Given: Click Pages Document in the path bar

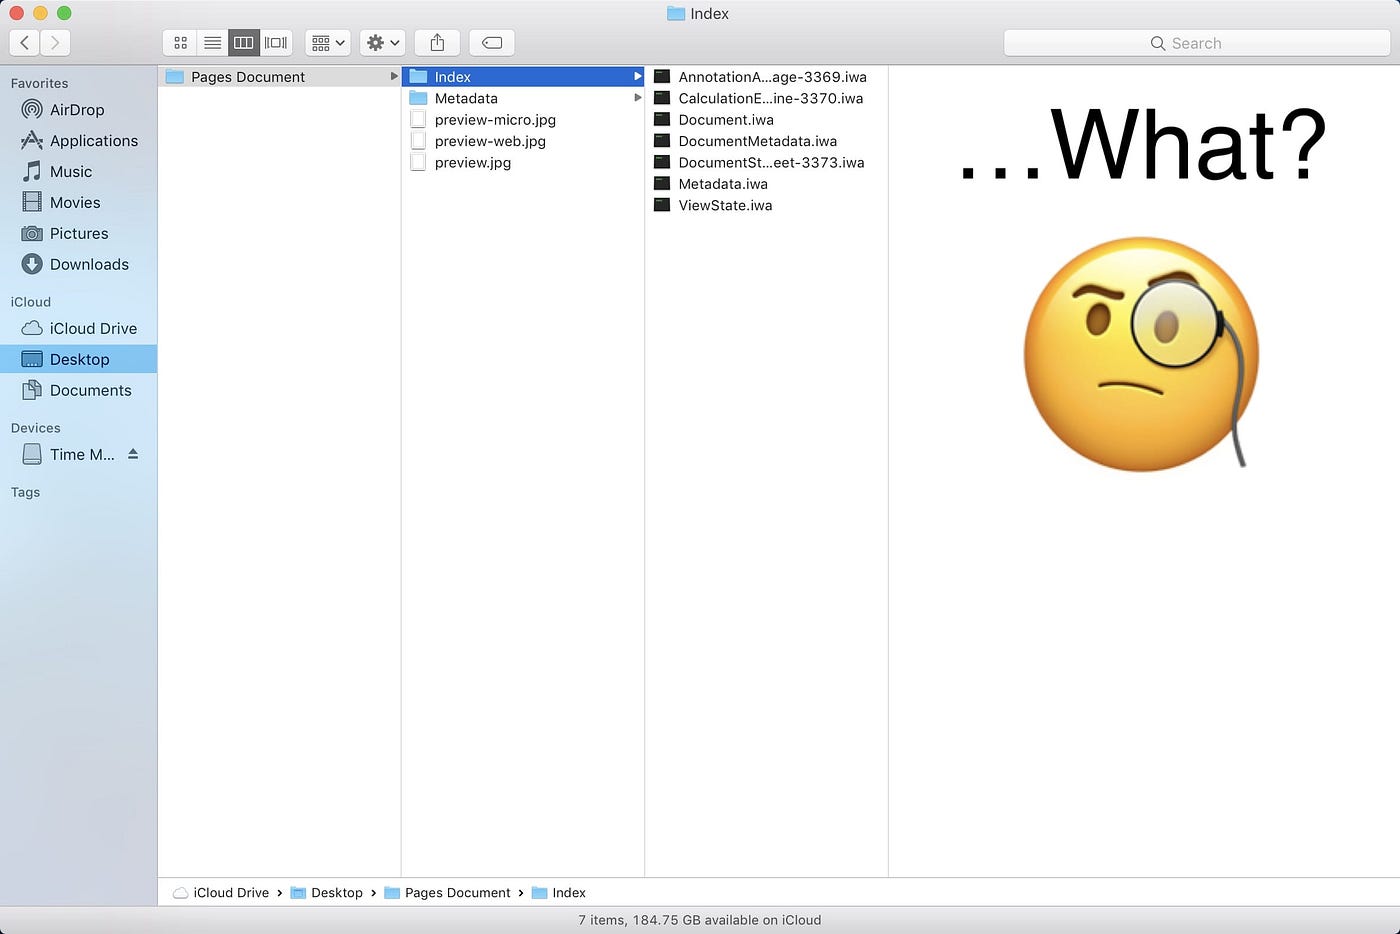Looking at the screenshot, I should [447, 893].
